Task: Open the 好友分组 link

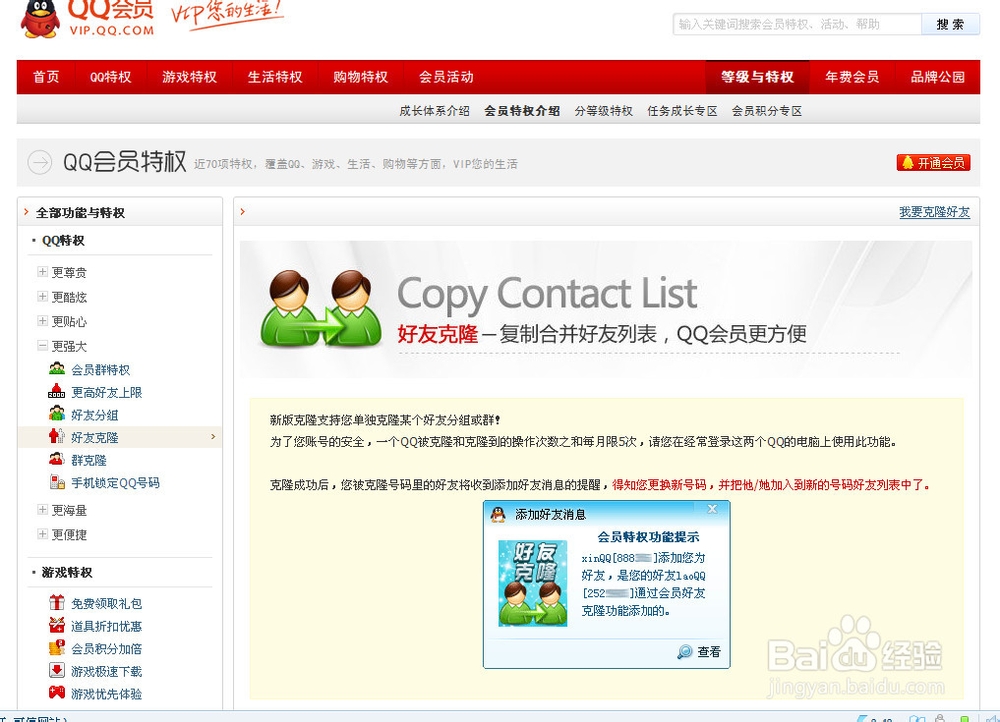Action: tap(94, 415)
